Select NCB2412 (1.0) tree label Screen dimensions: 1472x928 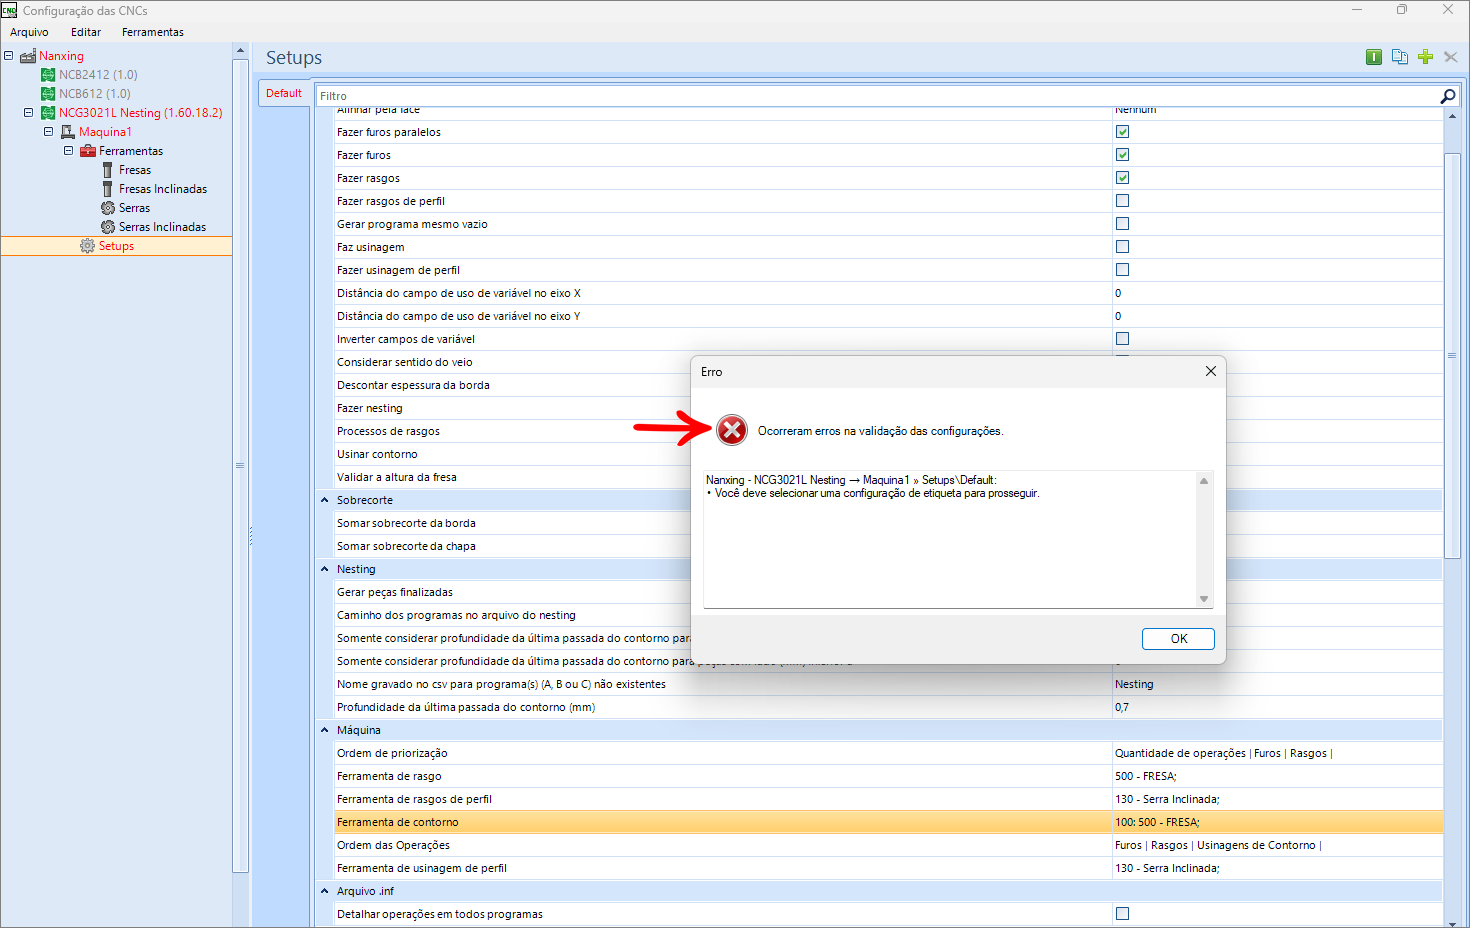[98, 75]
